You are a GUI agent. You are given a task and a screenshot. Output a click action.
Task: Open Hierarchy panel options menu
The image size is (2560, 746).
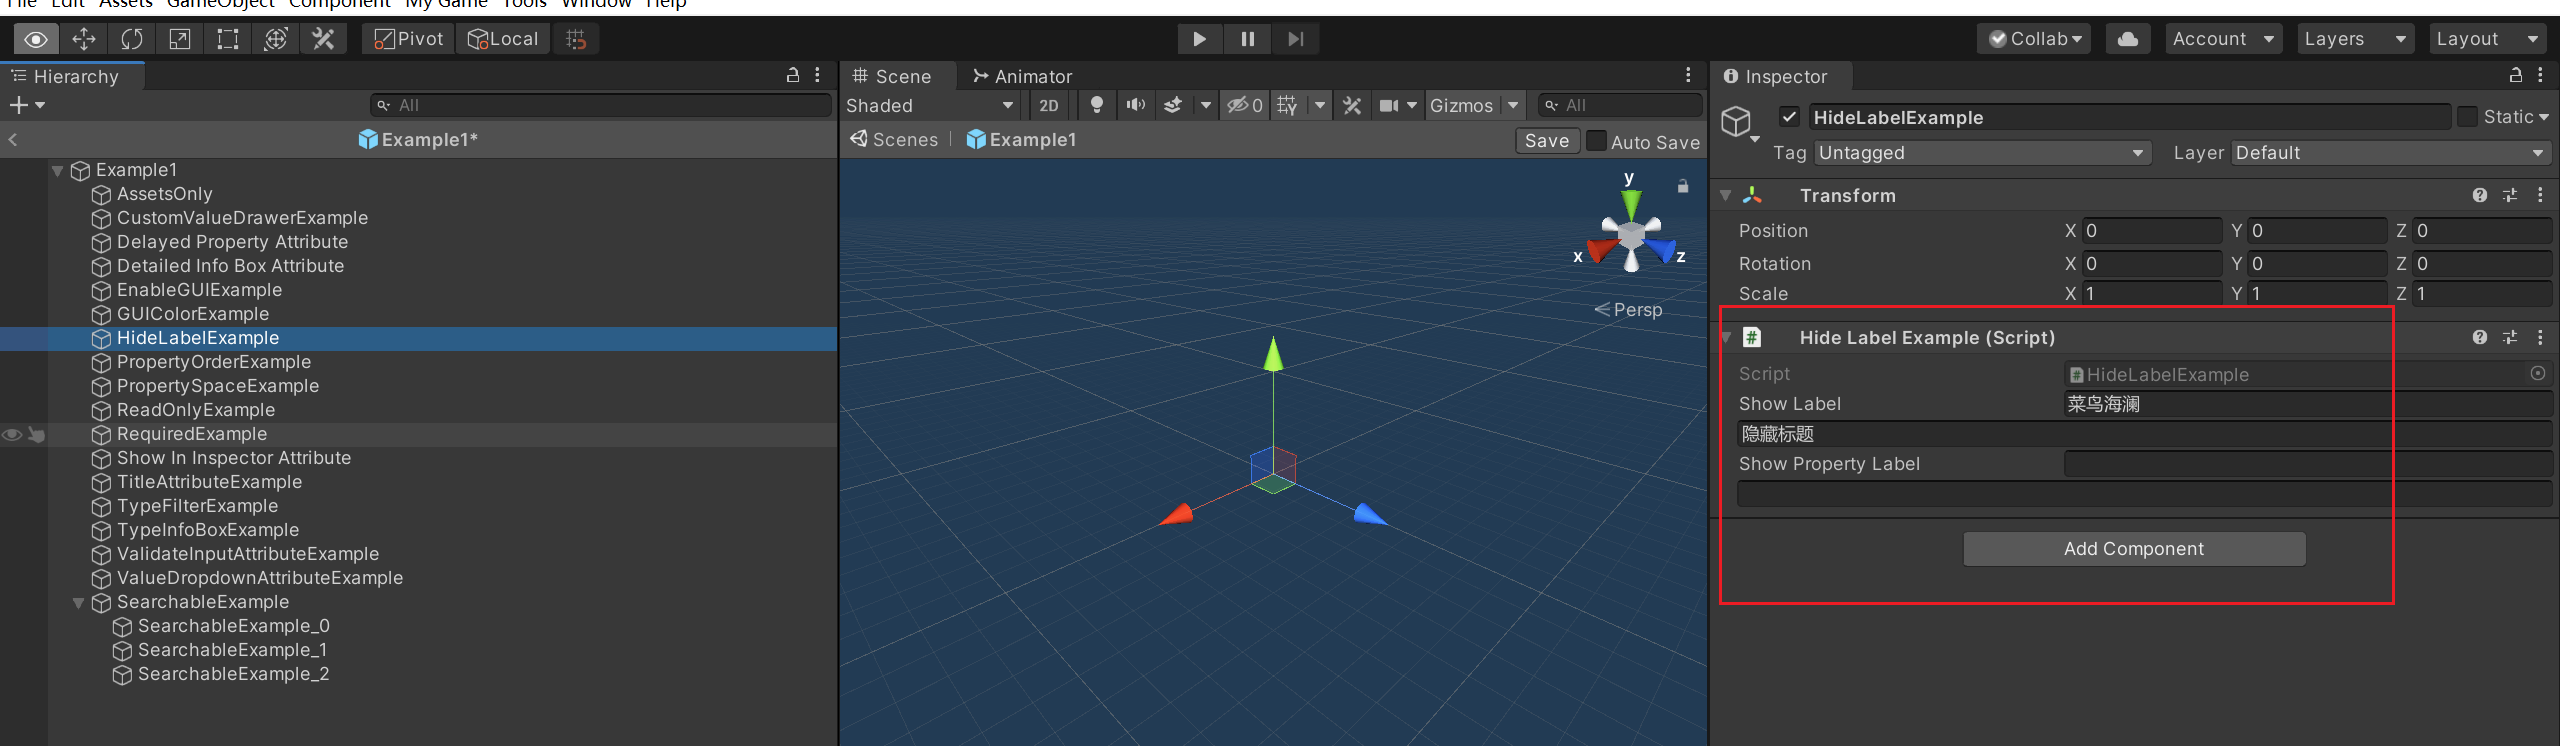818,75
